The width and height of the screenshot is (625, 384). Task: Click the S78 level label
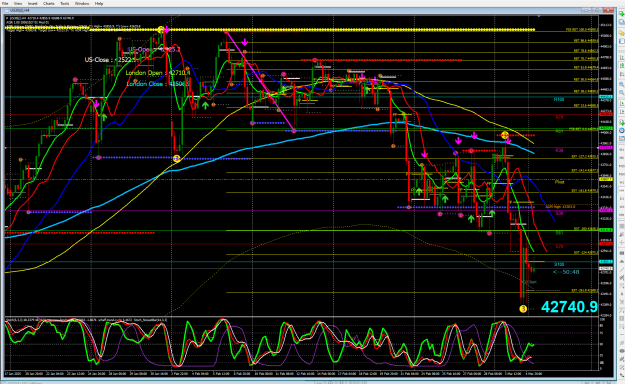point(559,246)
